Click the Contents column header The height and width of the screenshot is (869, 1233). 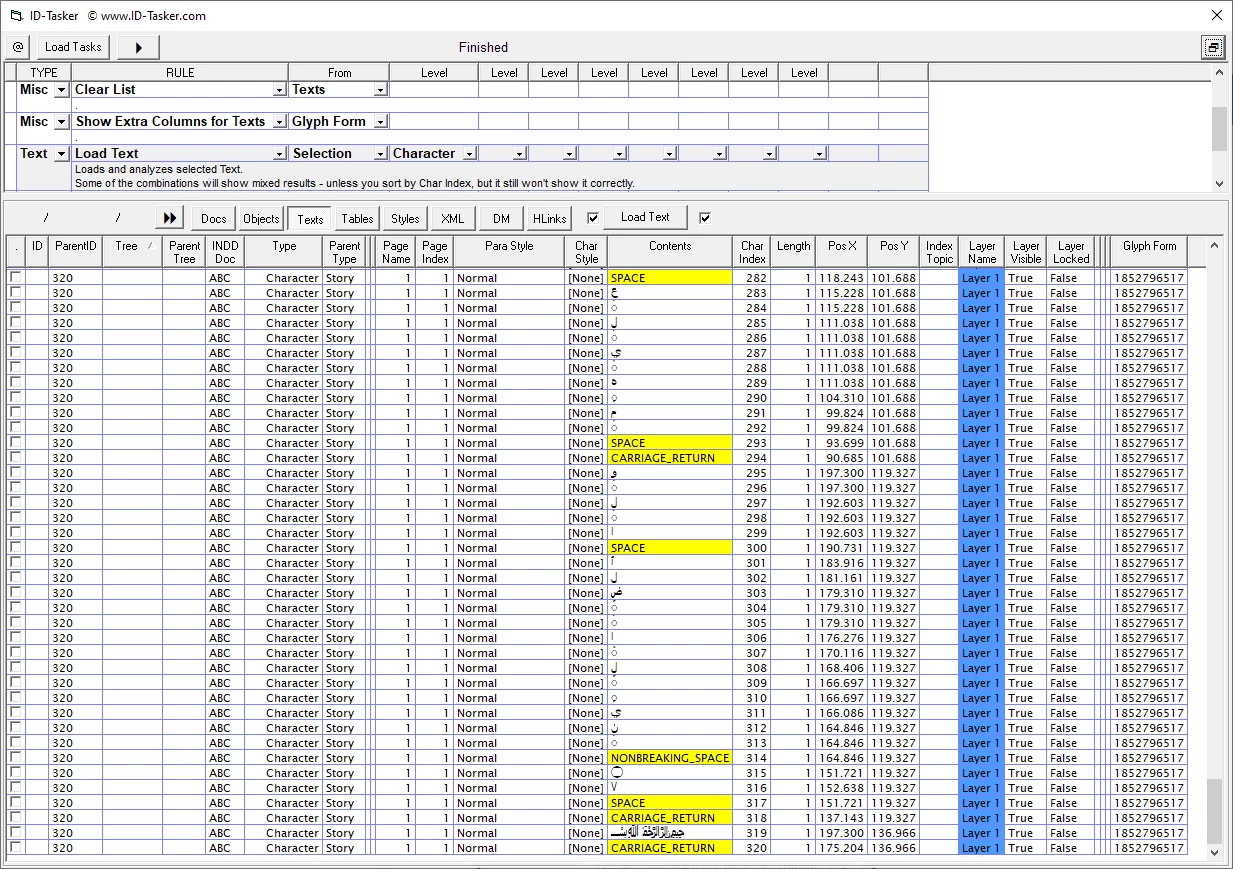pos(670,251)
